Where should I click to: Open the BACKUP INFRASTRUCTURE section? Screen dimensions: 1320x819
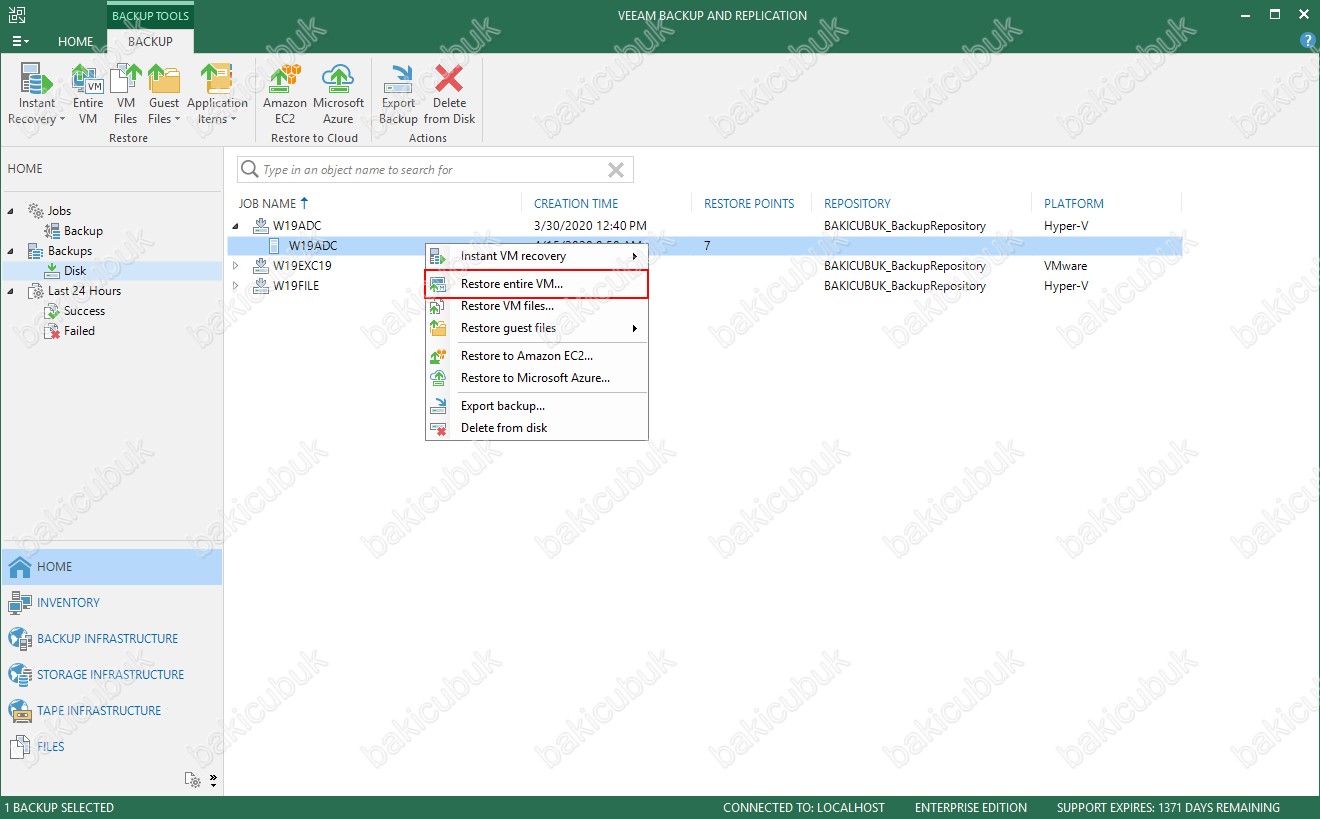111,639
